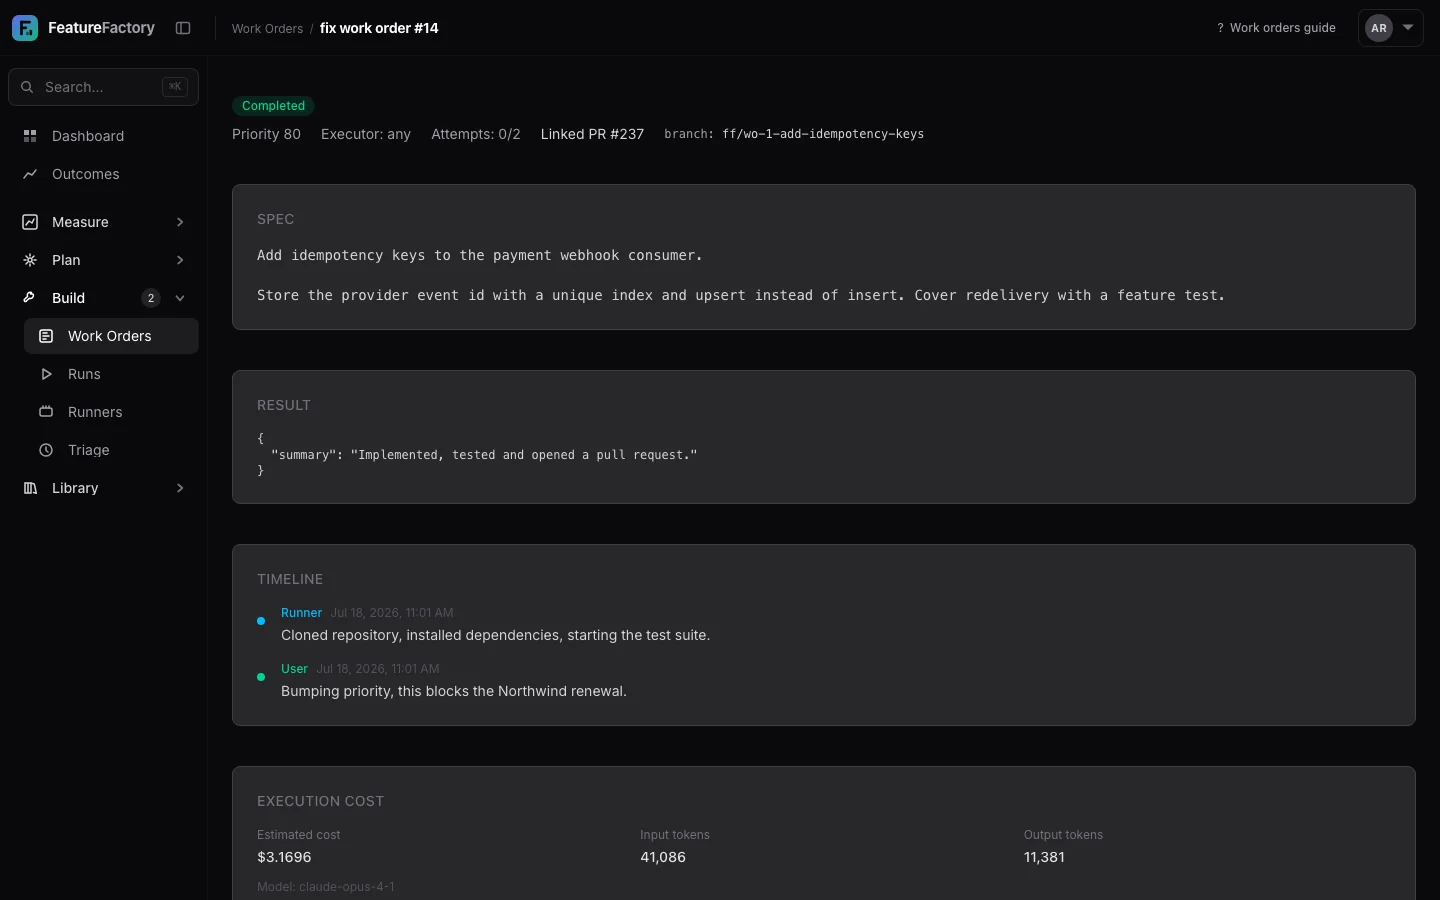The image size is (1440, 900).
Task: Expand the Library section chevron
Action: [180, 488]
